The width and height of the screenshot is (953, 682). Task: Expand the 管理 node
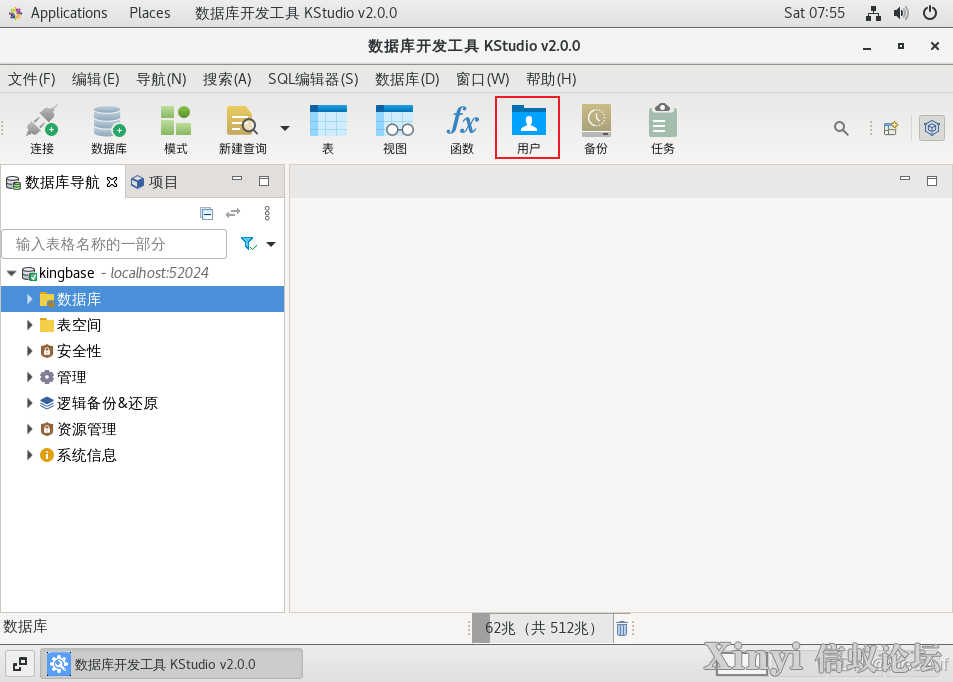coord(29,377)
